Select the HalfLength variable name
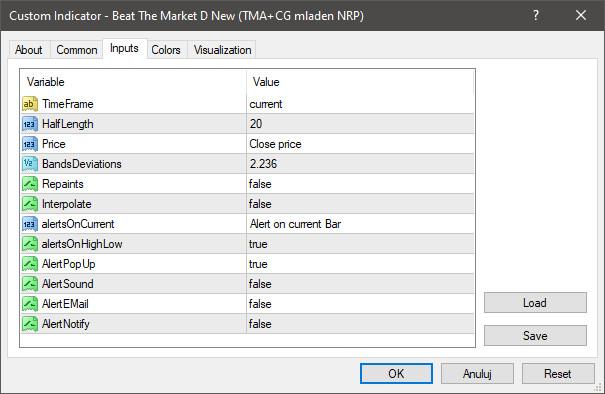Image resolution: width=605 pixels, height=394 pixels. [68, 124]
